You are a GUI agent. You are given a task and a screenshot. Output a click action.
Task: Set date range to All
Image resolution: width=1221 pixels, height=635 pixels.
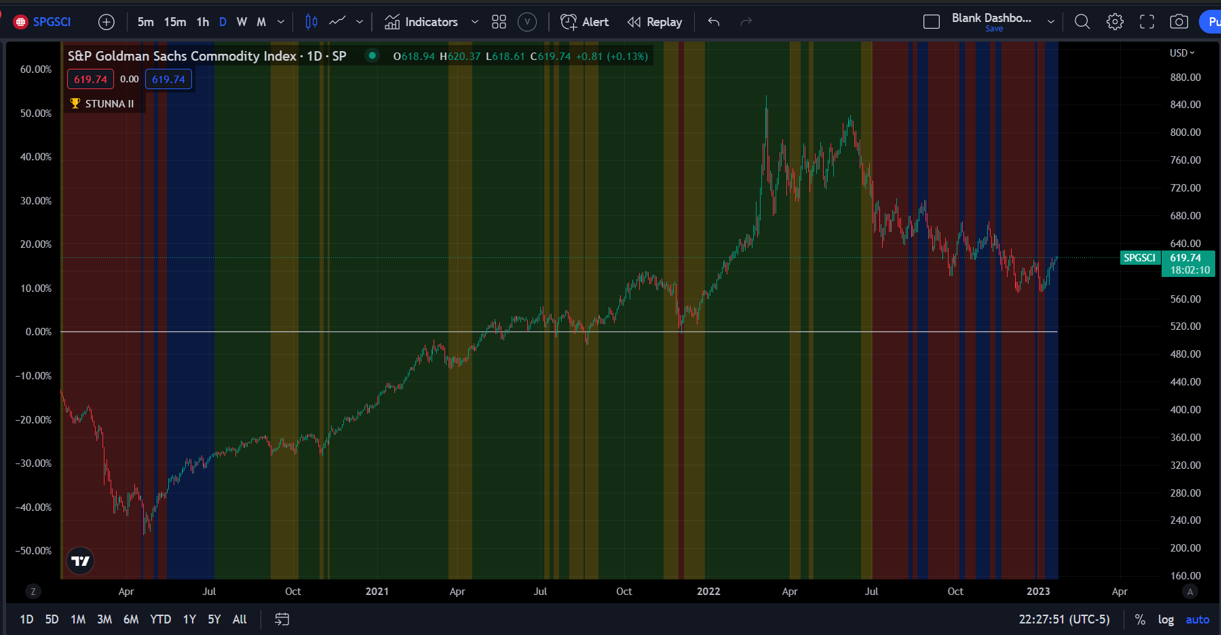pos(240,620)
